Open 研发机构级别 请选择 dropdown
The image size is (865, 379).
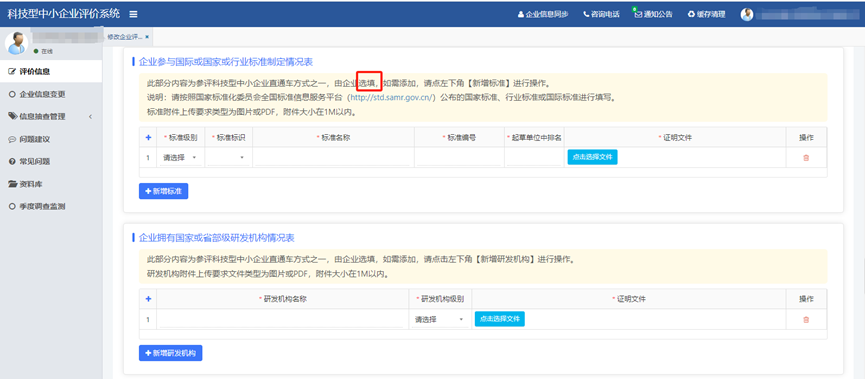tap(440, 319)
